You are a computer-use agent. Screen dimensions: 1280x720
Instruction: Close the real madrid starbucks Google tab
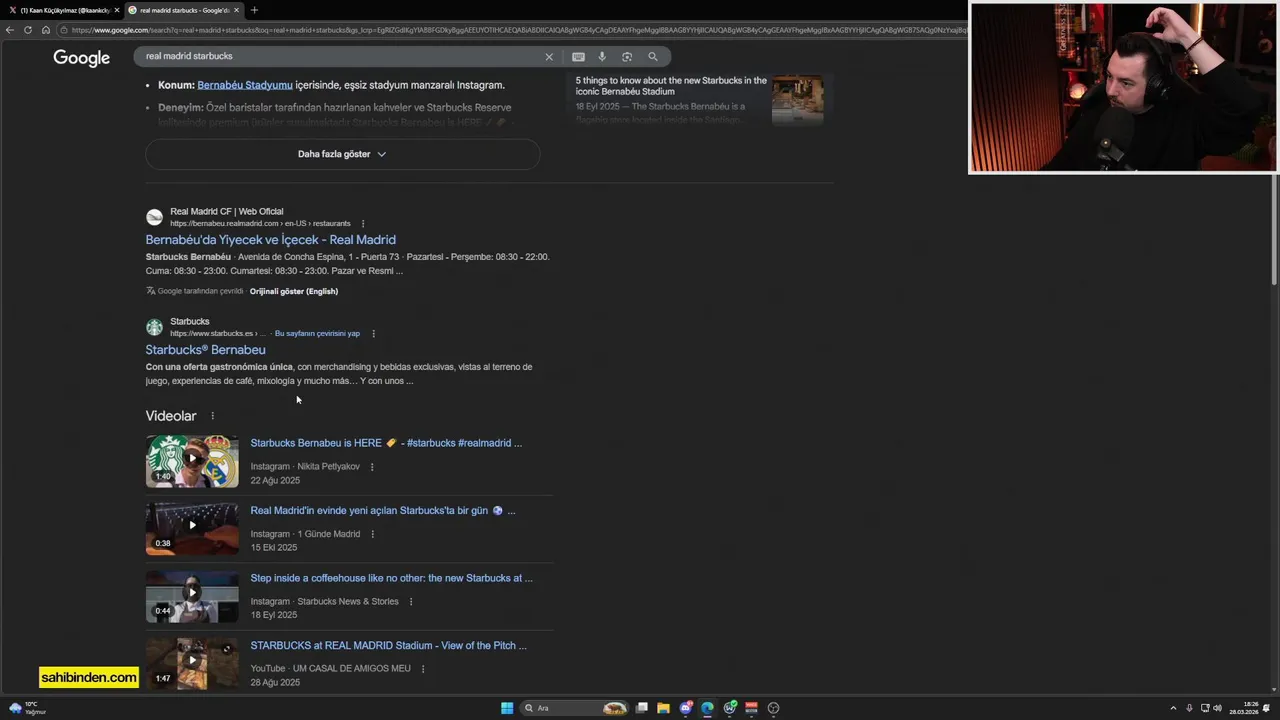coord(237,10)
